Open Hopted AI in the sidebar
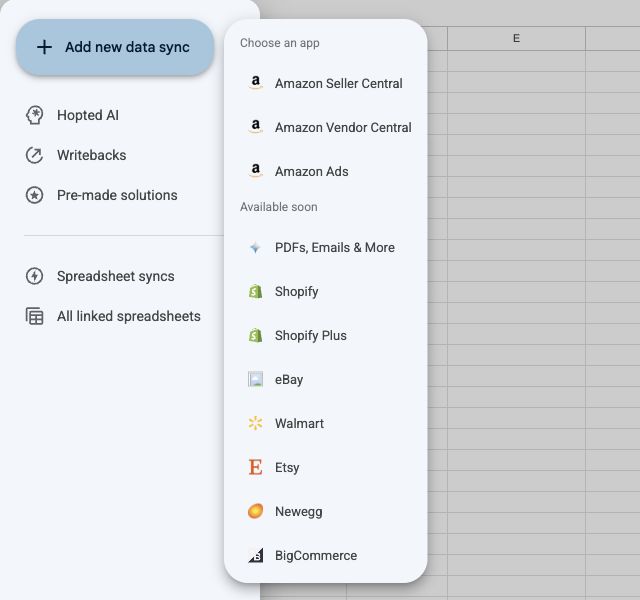 pyautogui.click(x=88, y=116)
